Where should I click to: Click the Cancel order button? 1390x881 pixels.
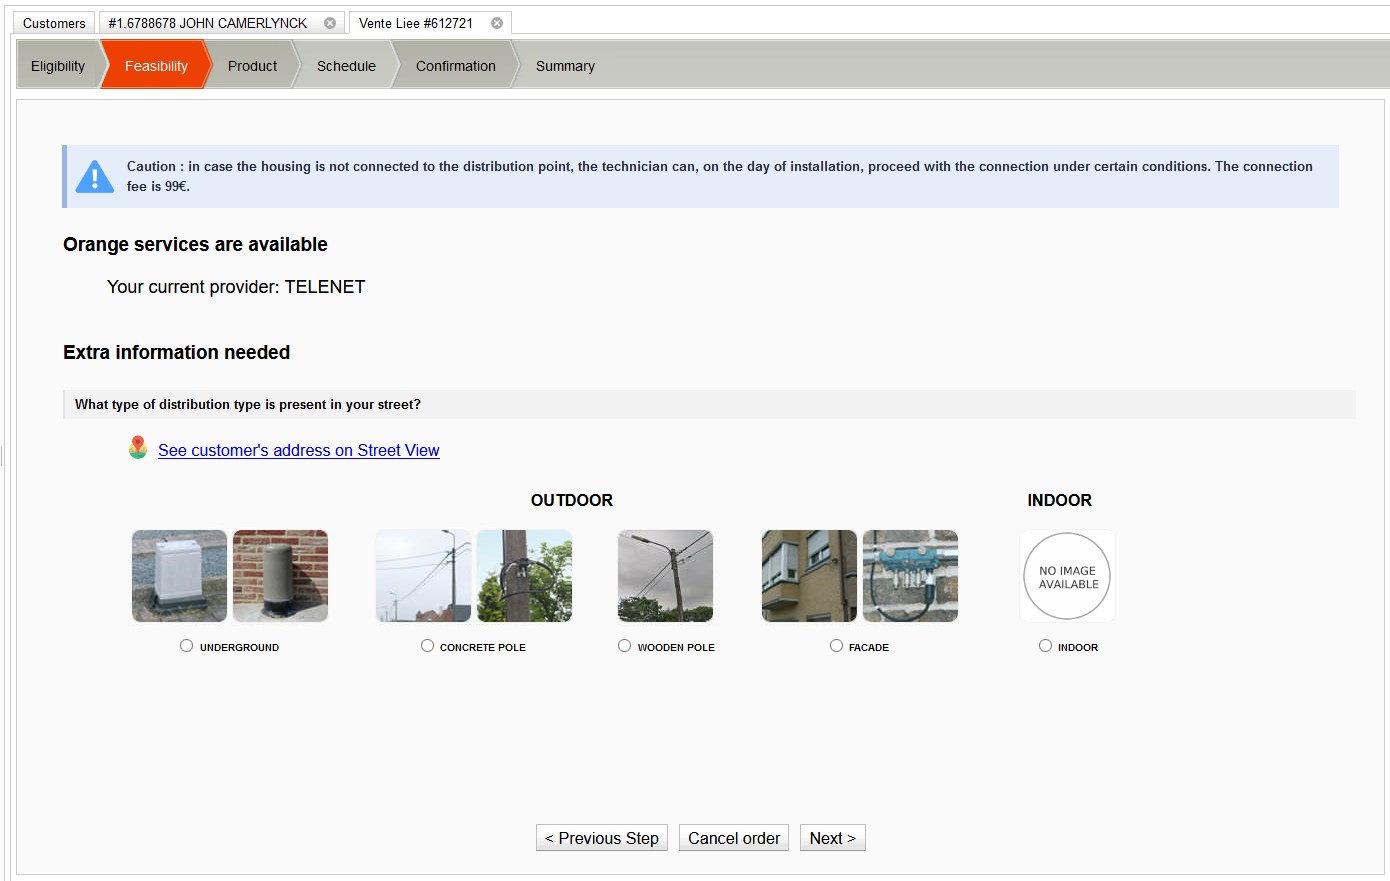733,838
